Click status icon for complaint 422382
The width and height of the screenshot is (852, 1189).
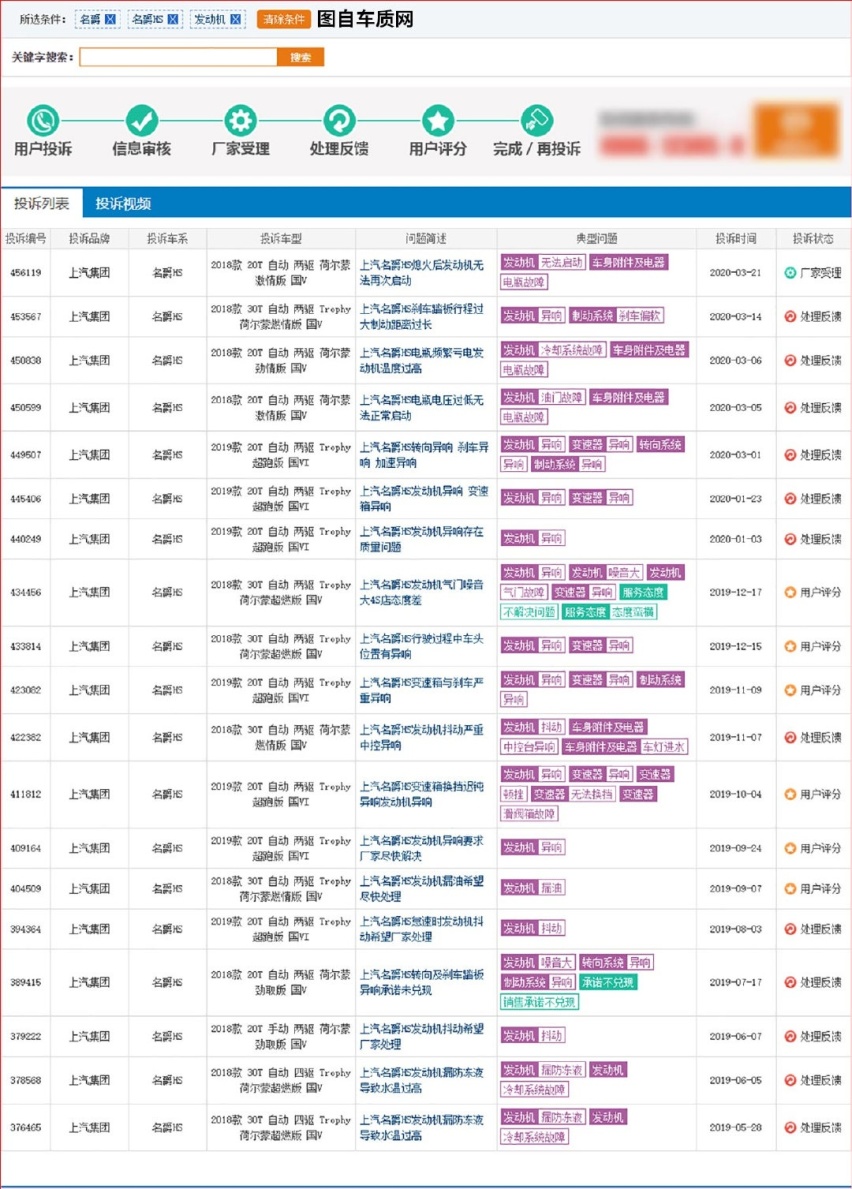(790, 737)
